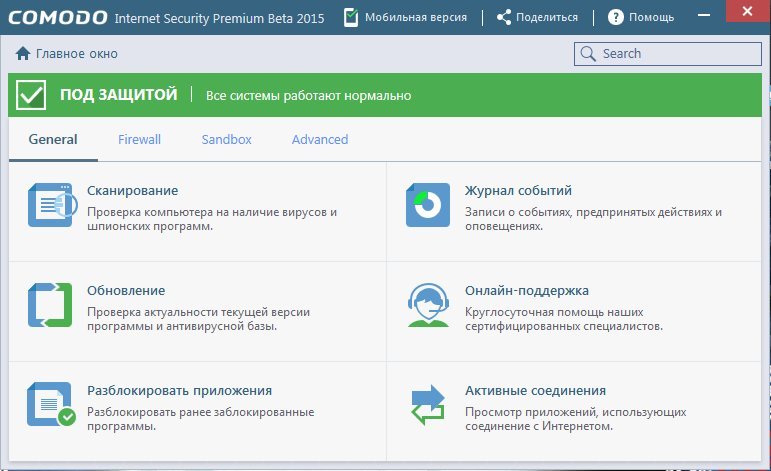Click the Активные соединения arrows icon
The image size is (771, 471).
point(428,405)
